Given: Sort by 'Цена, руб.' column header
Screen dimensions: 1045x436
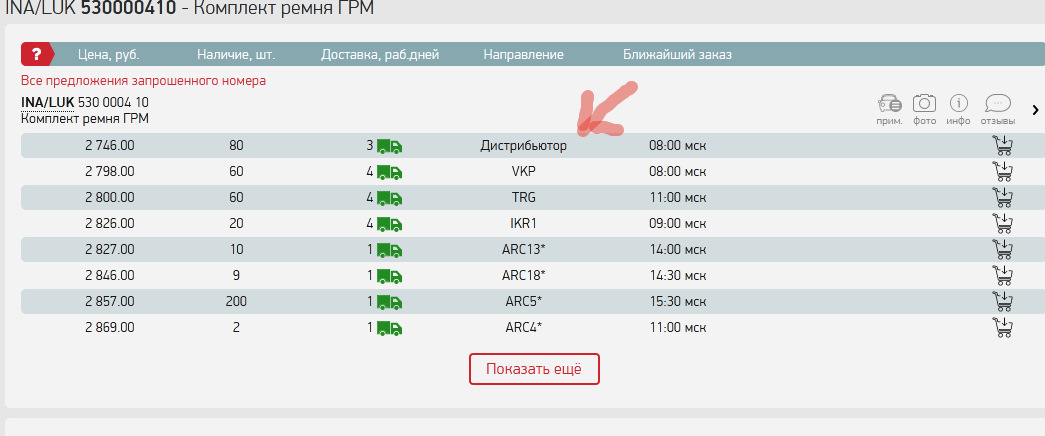Looking at the screenshot, I should click(112, 55).
